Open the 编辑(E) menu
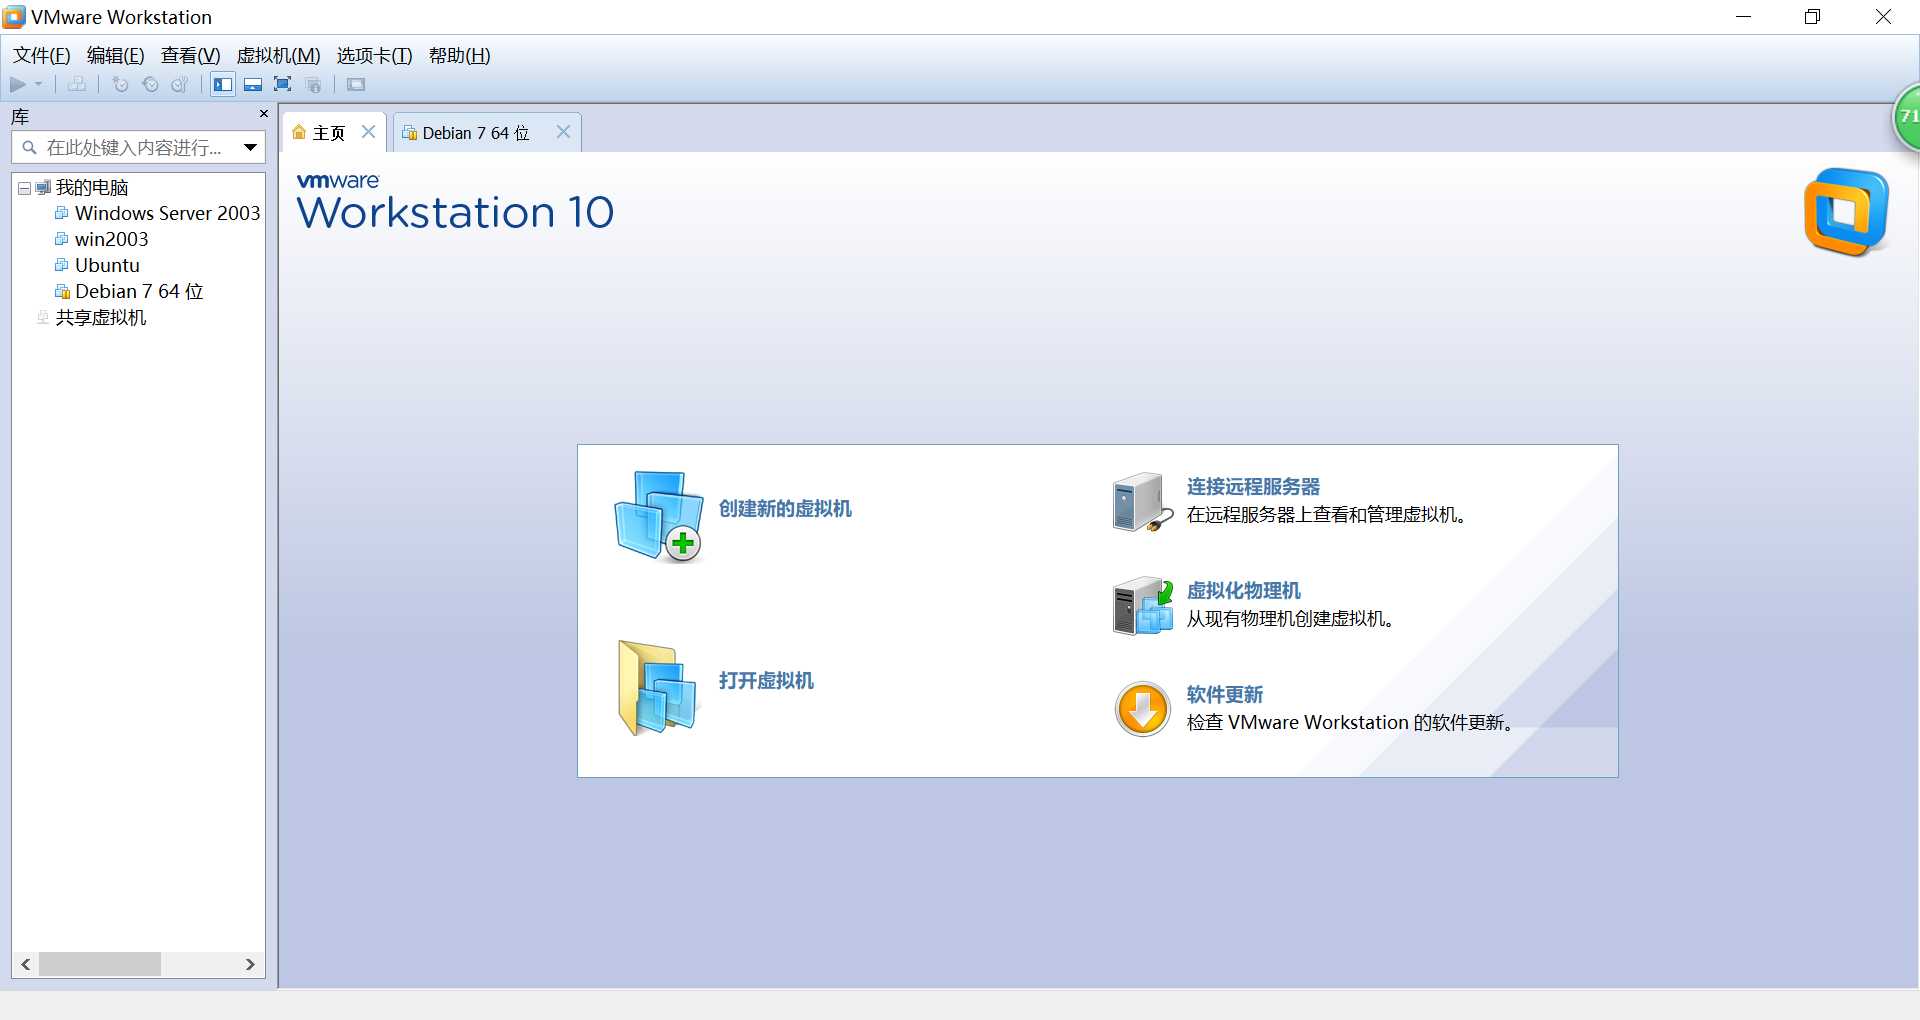Image resolution: width=1920 pixels, height=1020 pixels. tap(115, 56)
